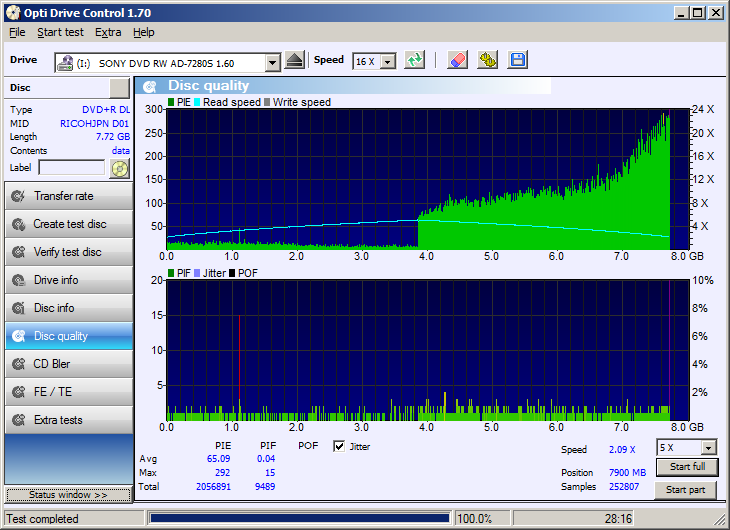This screenshot has width=730, height=530.
Task: Click the Create test disc sidebar icon
Action: tap(18, 224)
